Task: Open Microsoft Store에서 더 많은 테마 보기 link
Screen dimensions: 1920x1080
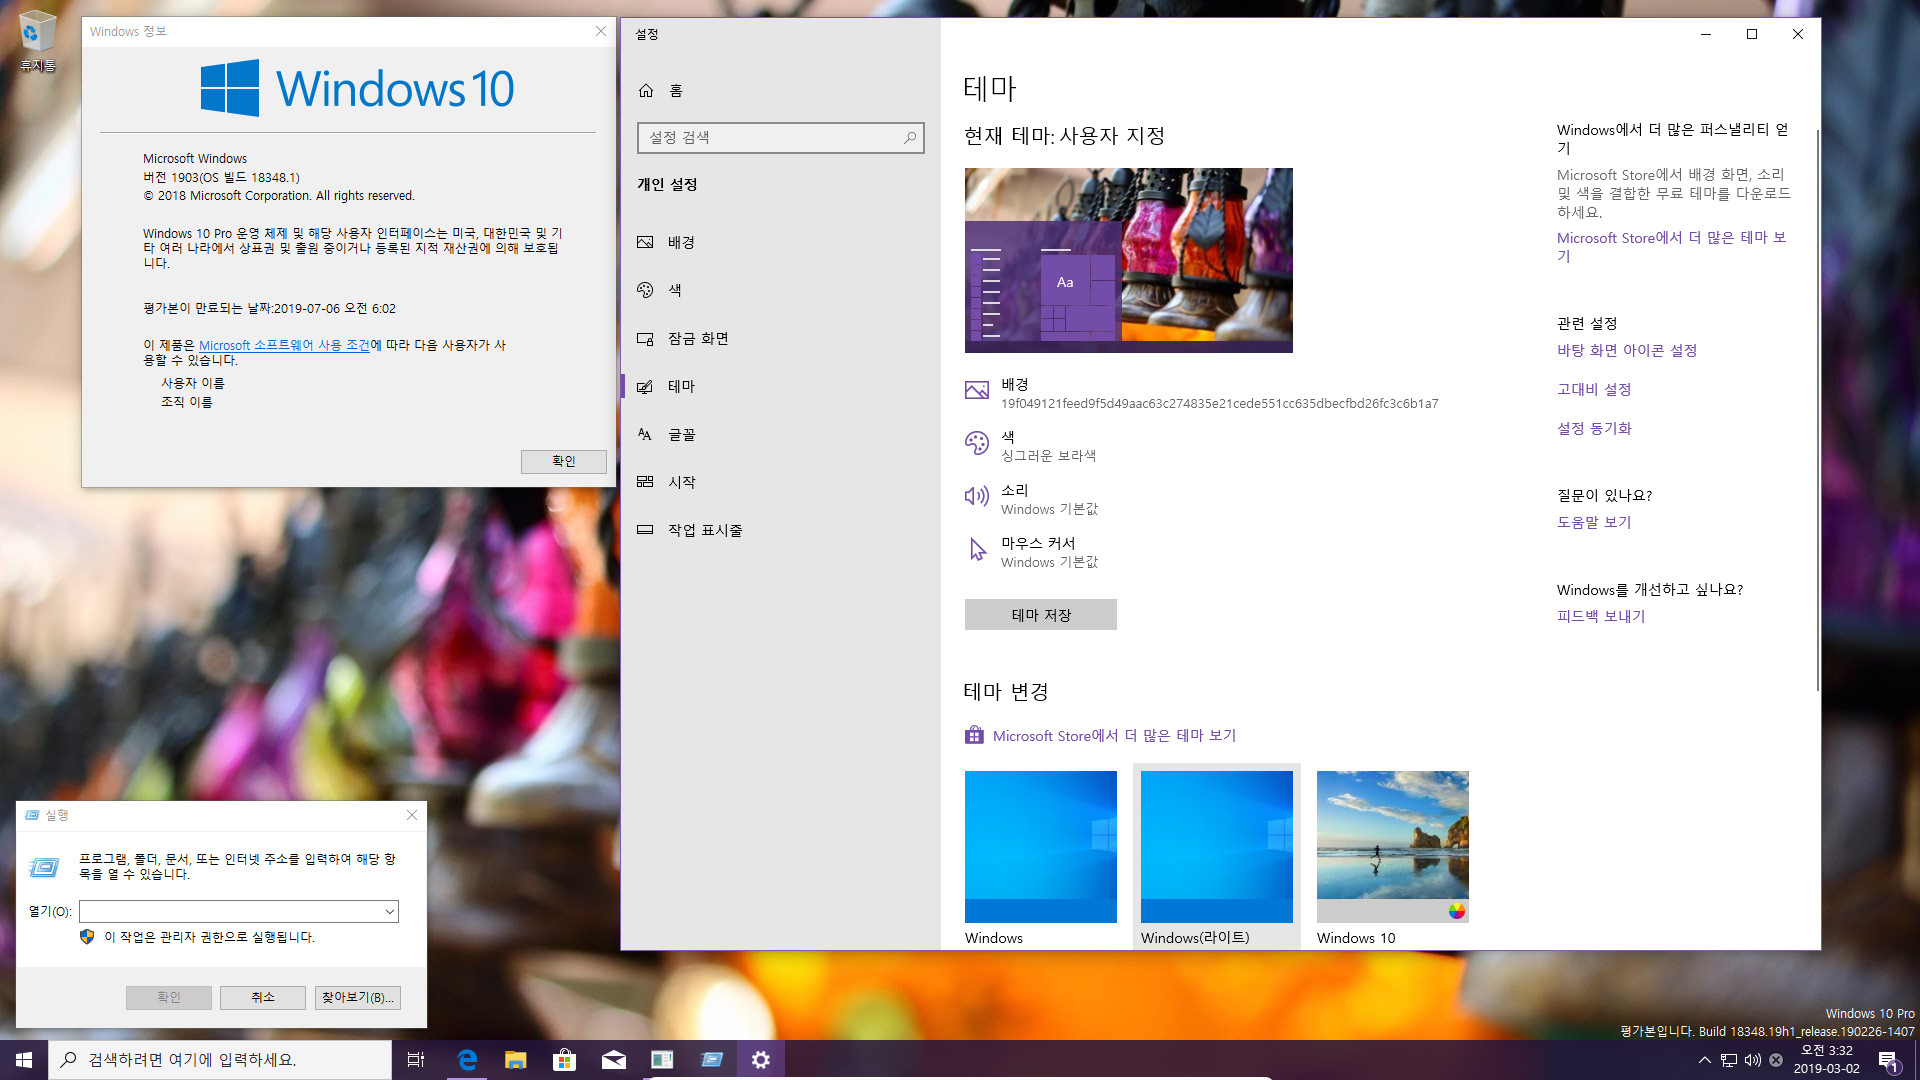Action: (1114, 736)
